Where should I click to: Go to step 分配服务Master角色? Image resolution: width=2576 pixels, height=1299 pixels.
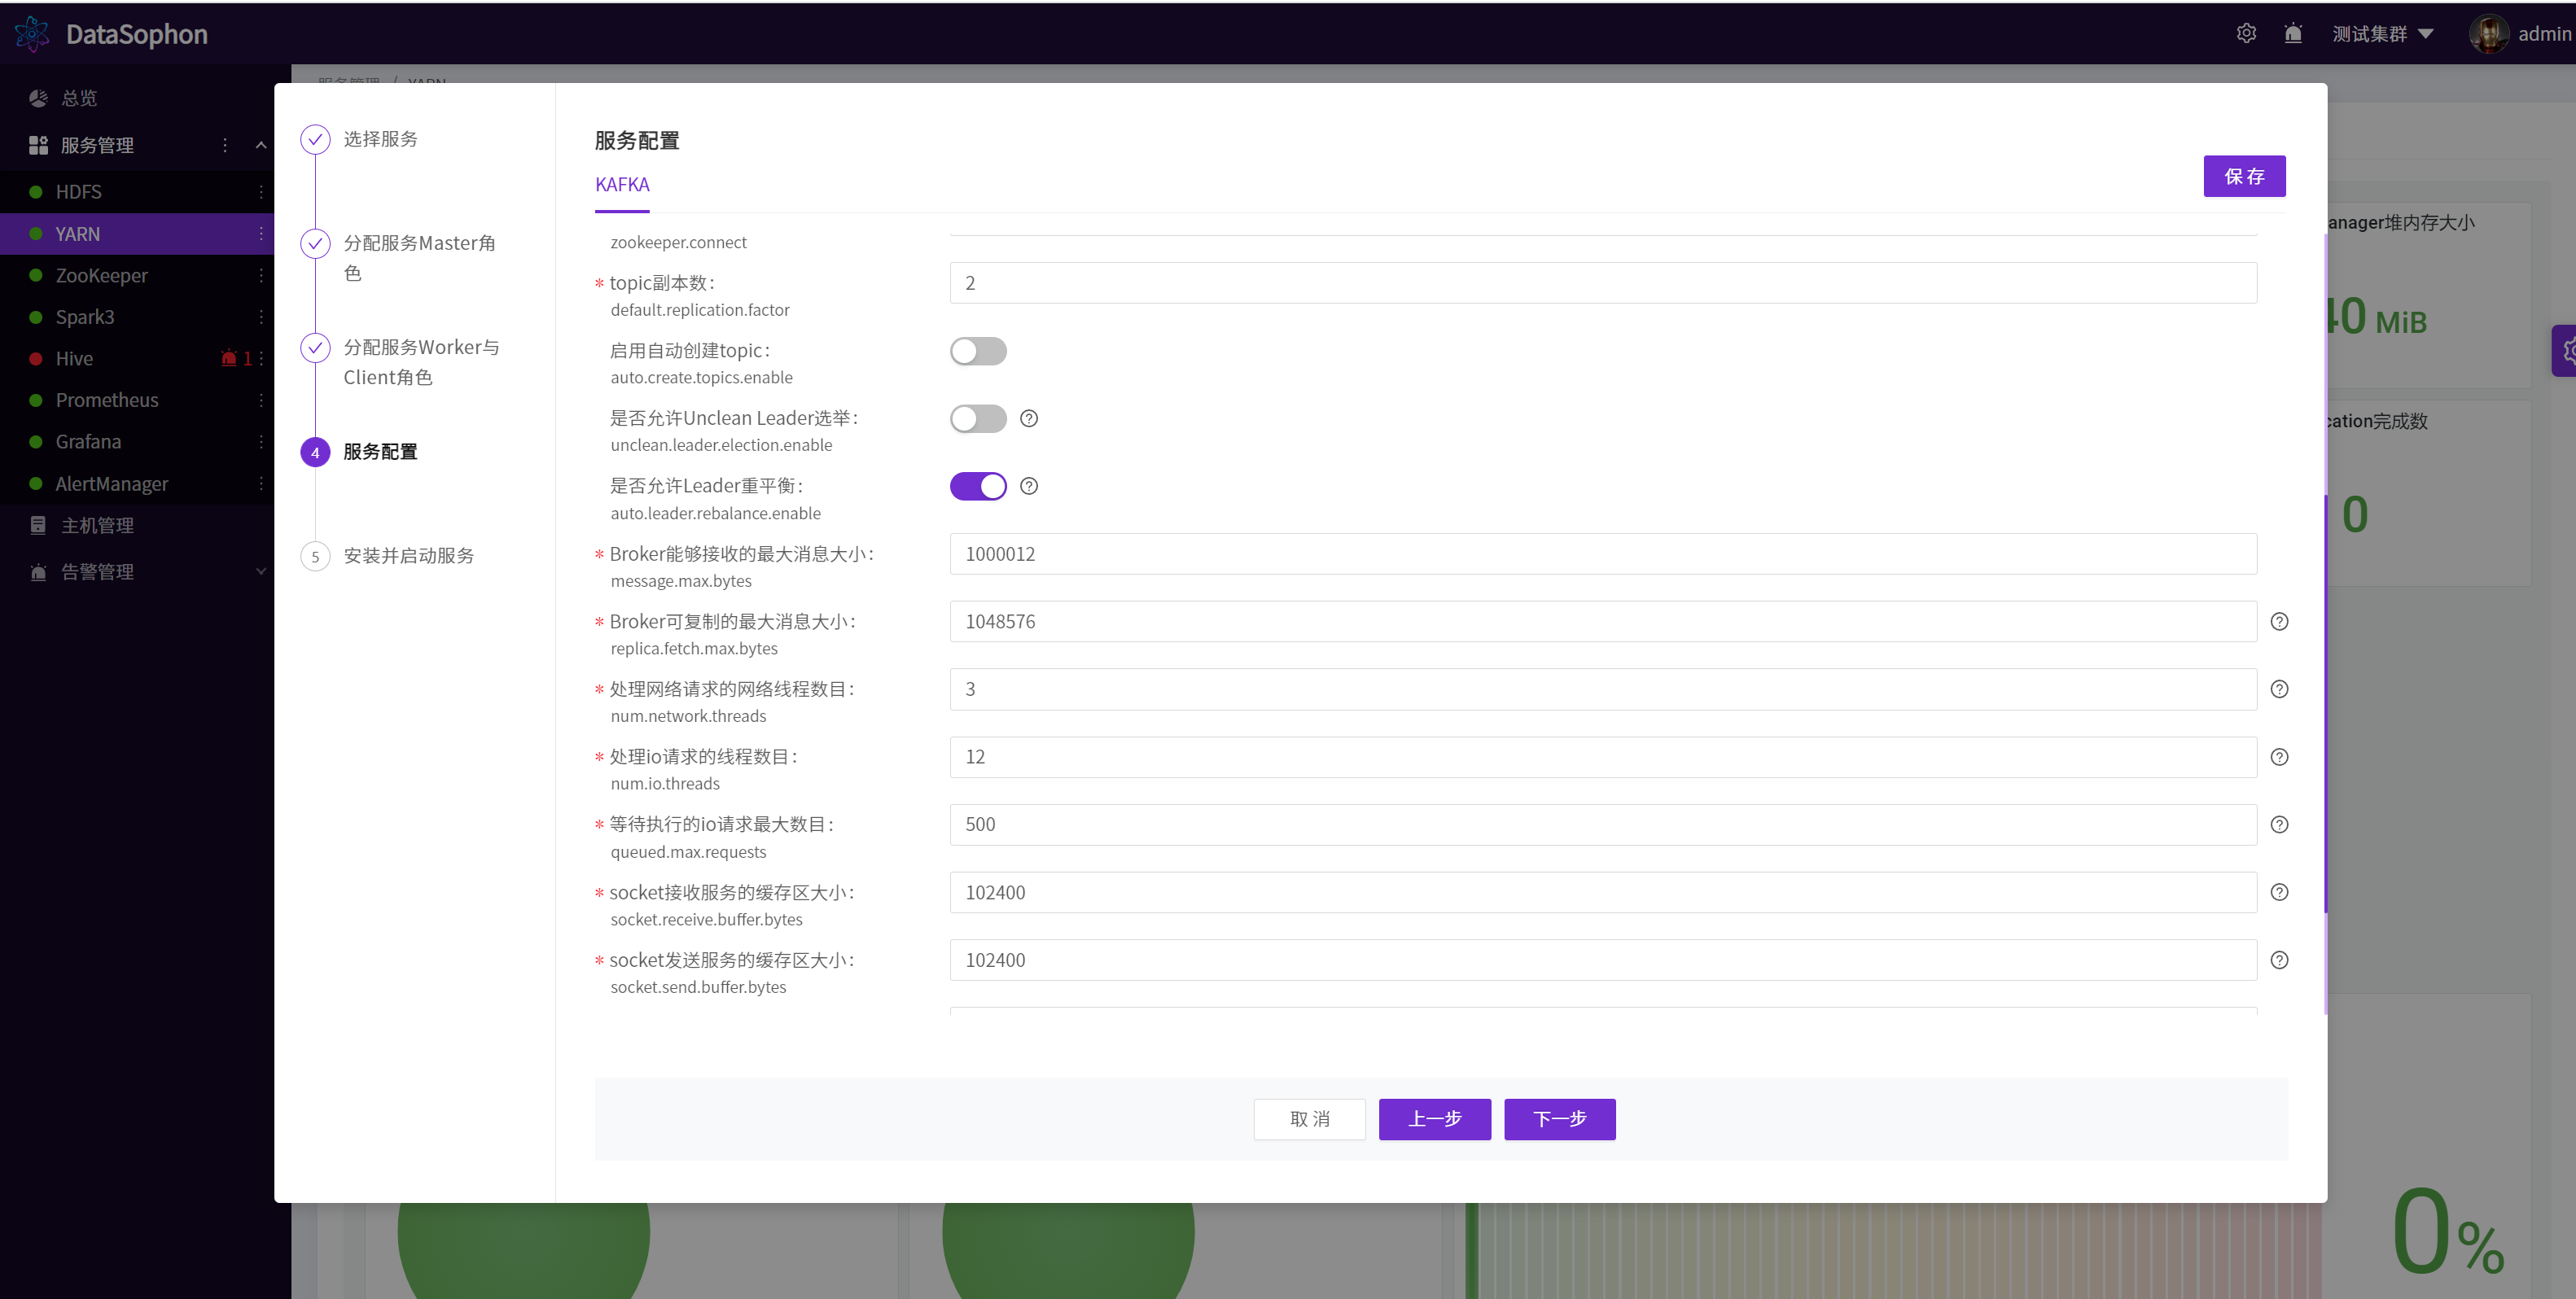pos(399,258)
